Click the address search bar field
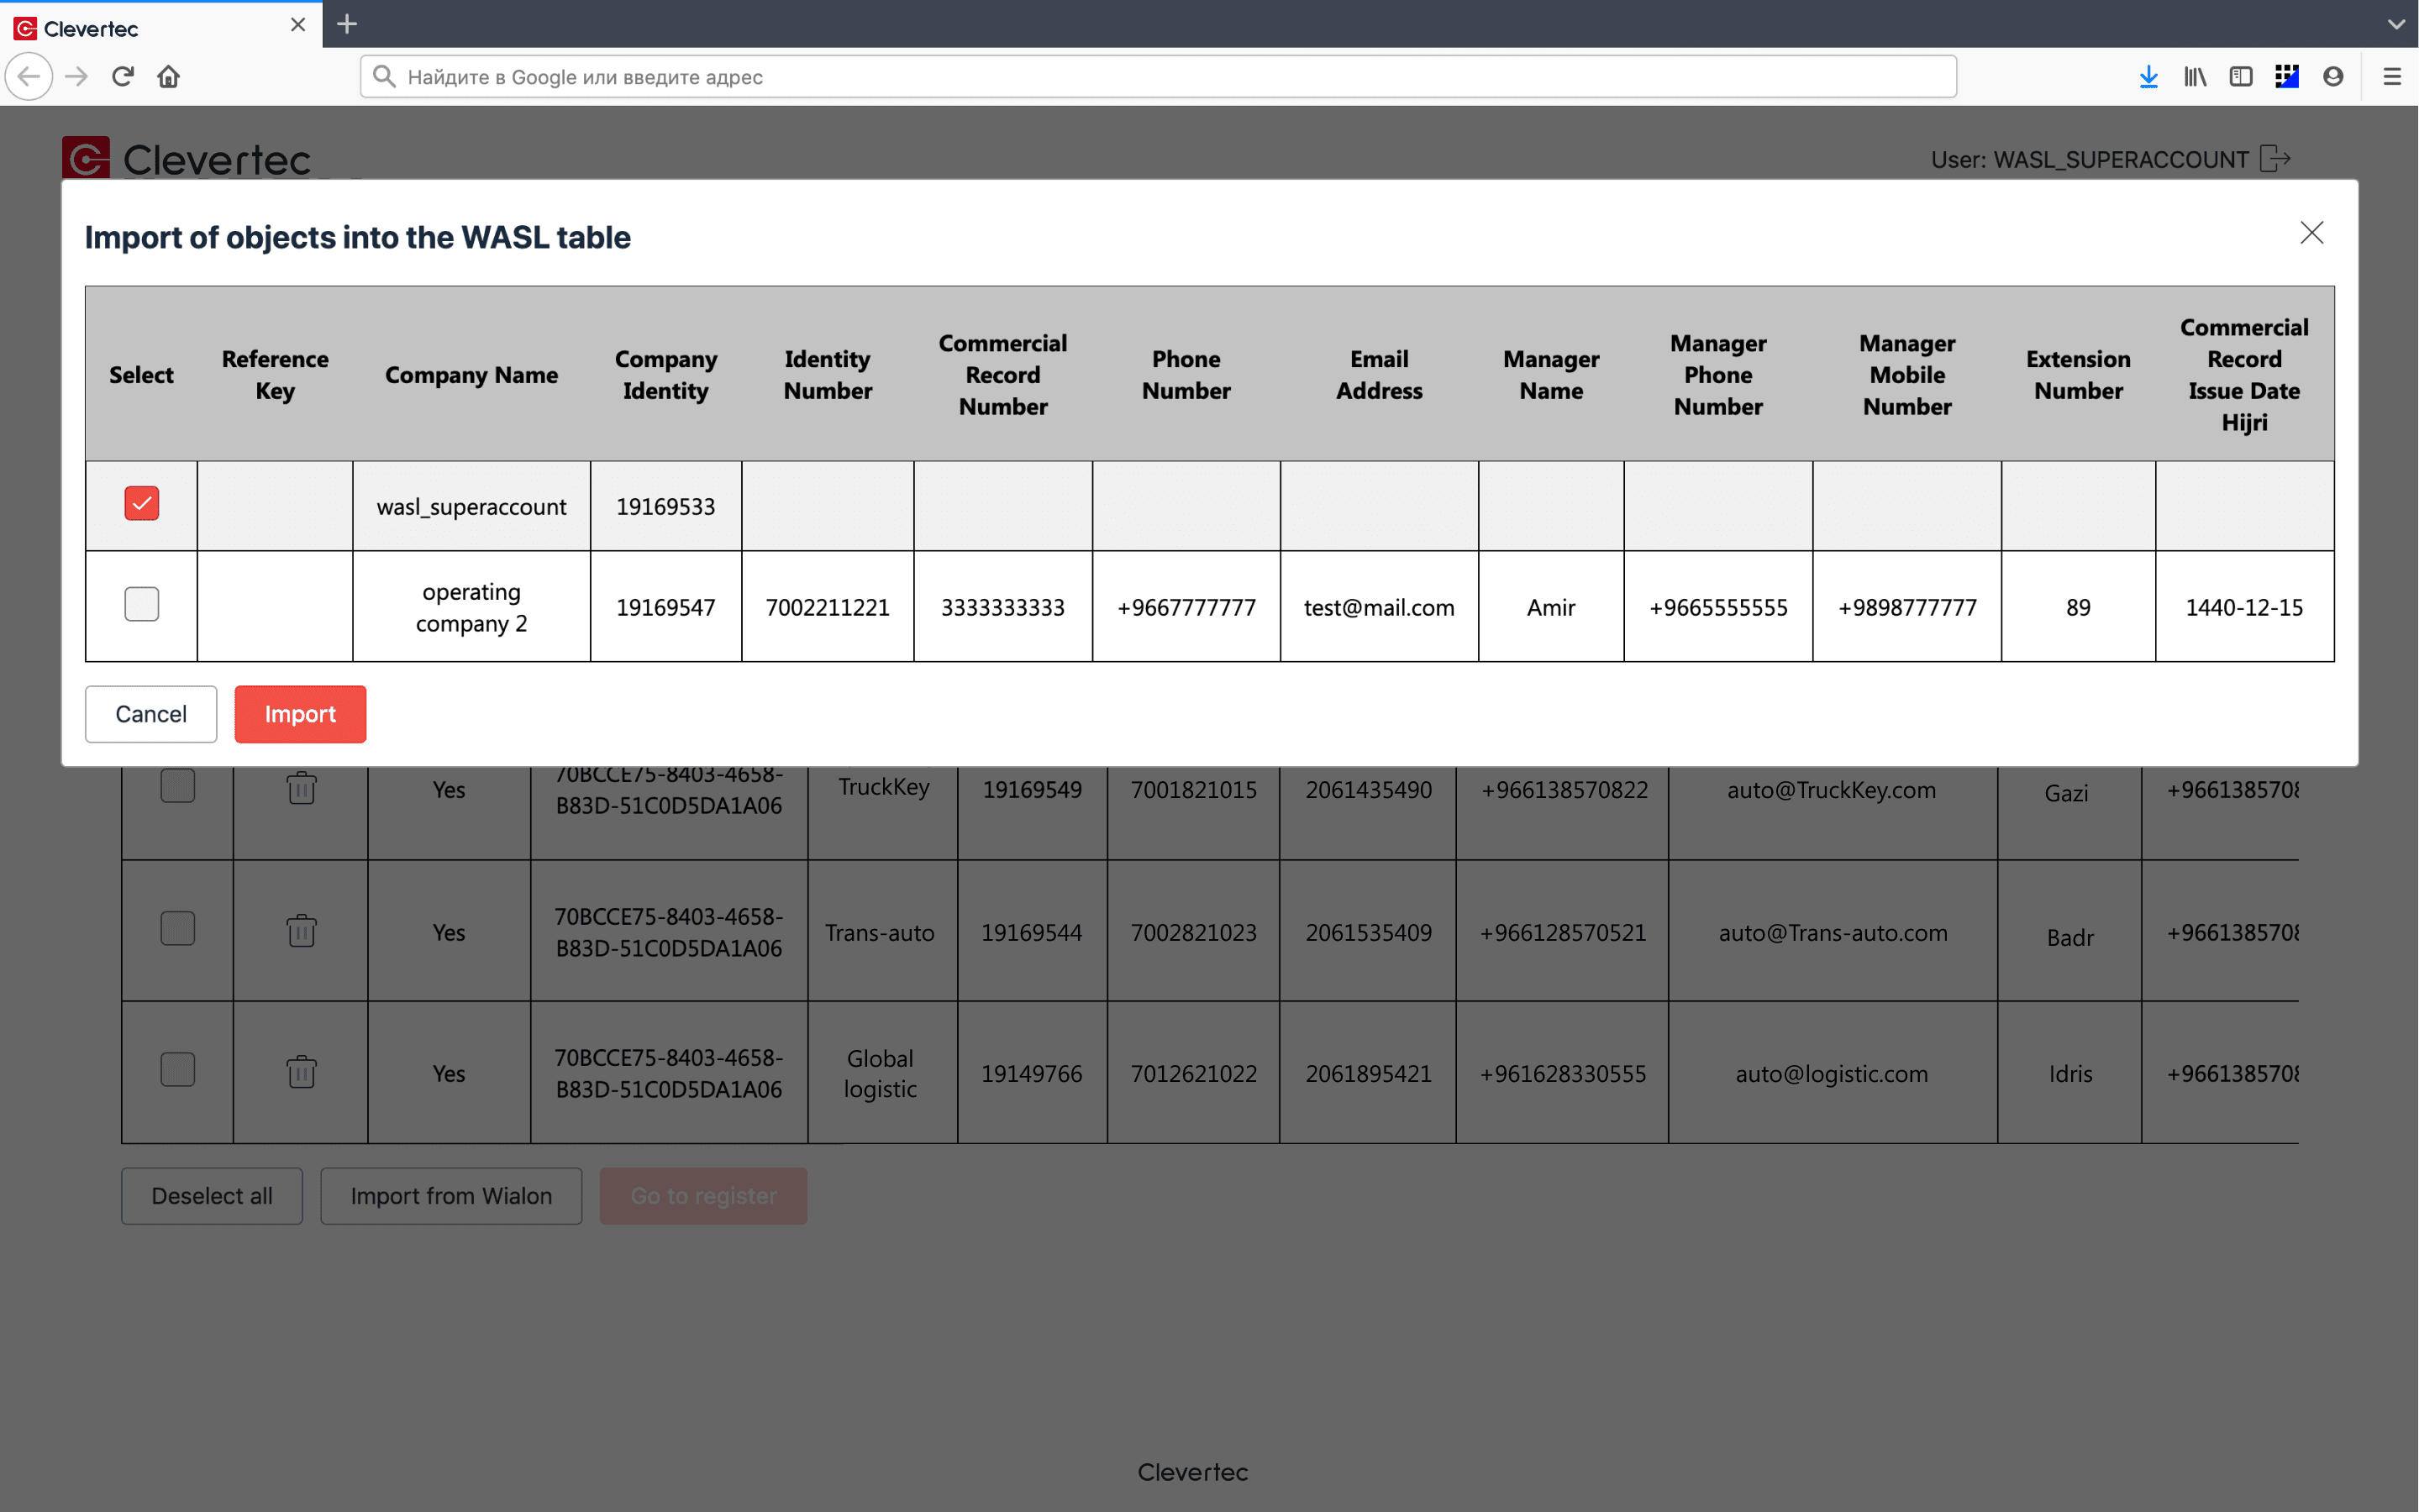The image size is (2419, 1512). coord(1157,77)
